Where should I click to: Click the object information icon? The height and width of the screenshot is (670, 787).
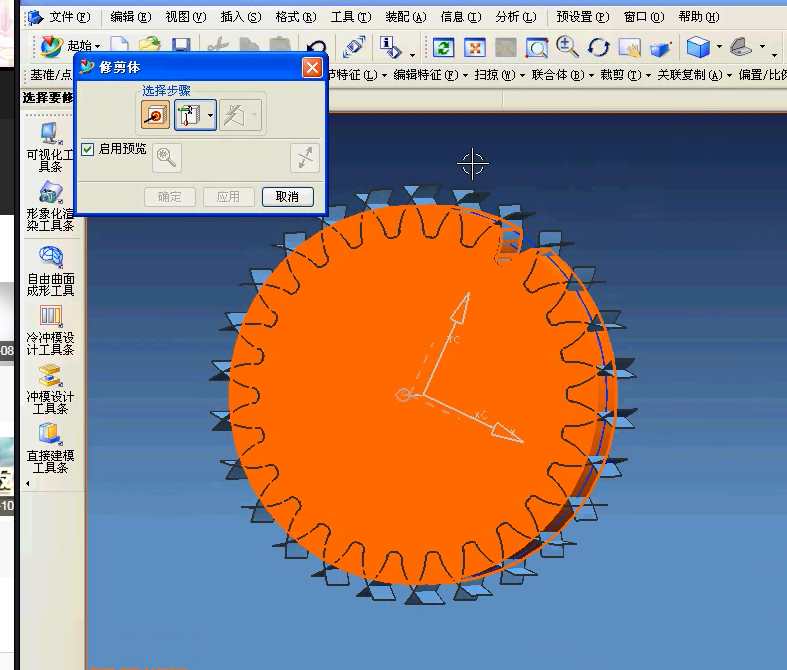click(x=390, y=47)
